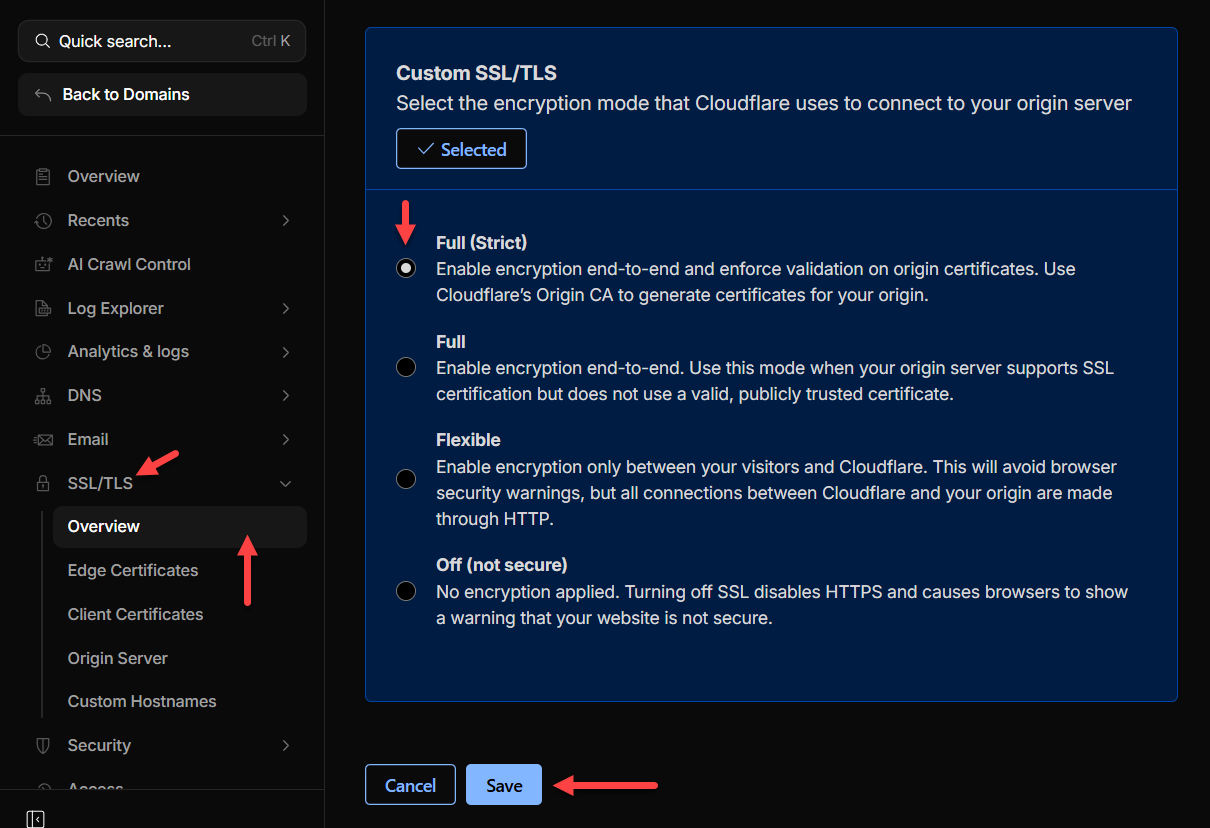Go to Origin Server settings
The height and width of the screenshot is (828, 1210).
tap(117, 659)
